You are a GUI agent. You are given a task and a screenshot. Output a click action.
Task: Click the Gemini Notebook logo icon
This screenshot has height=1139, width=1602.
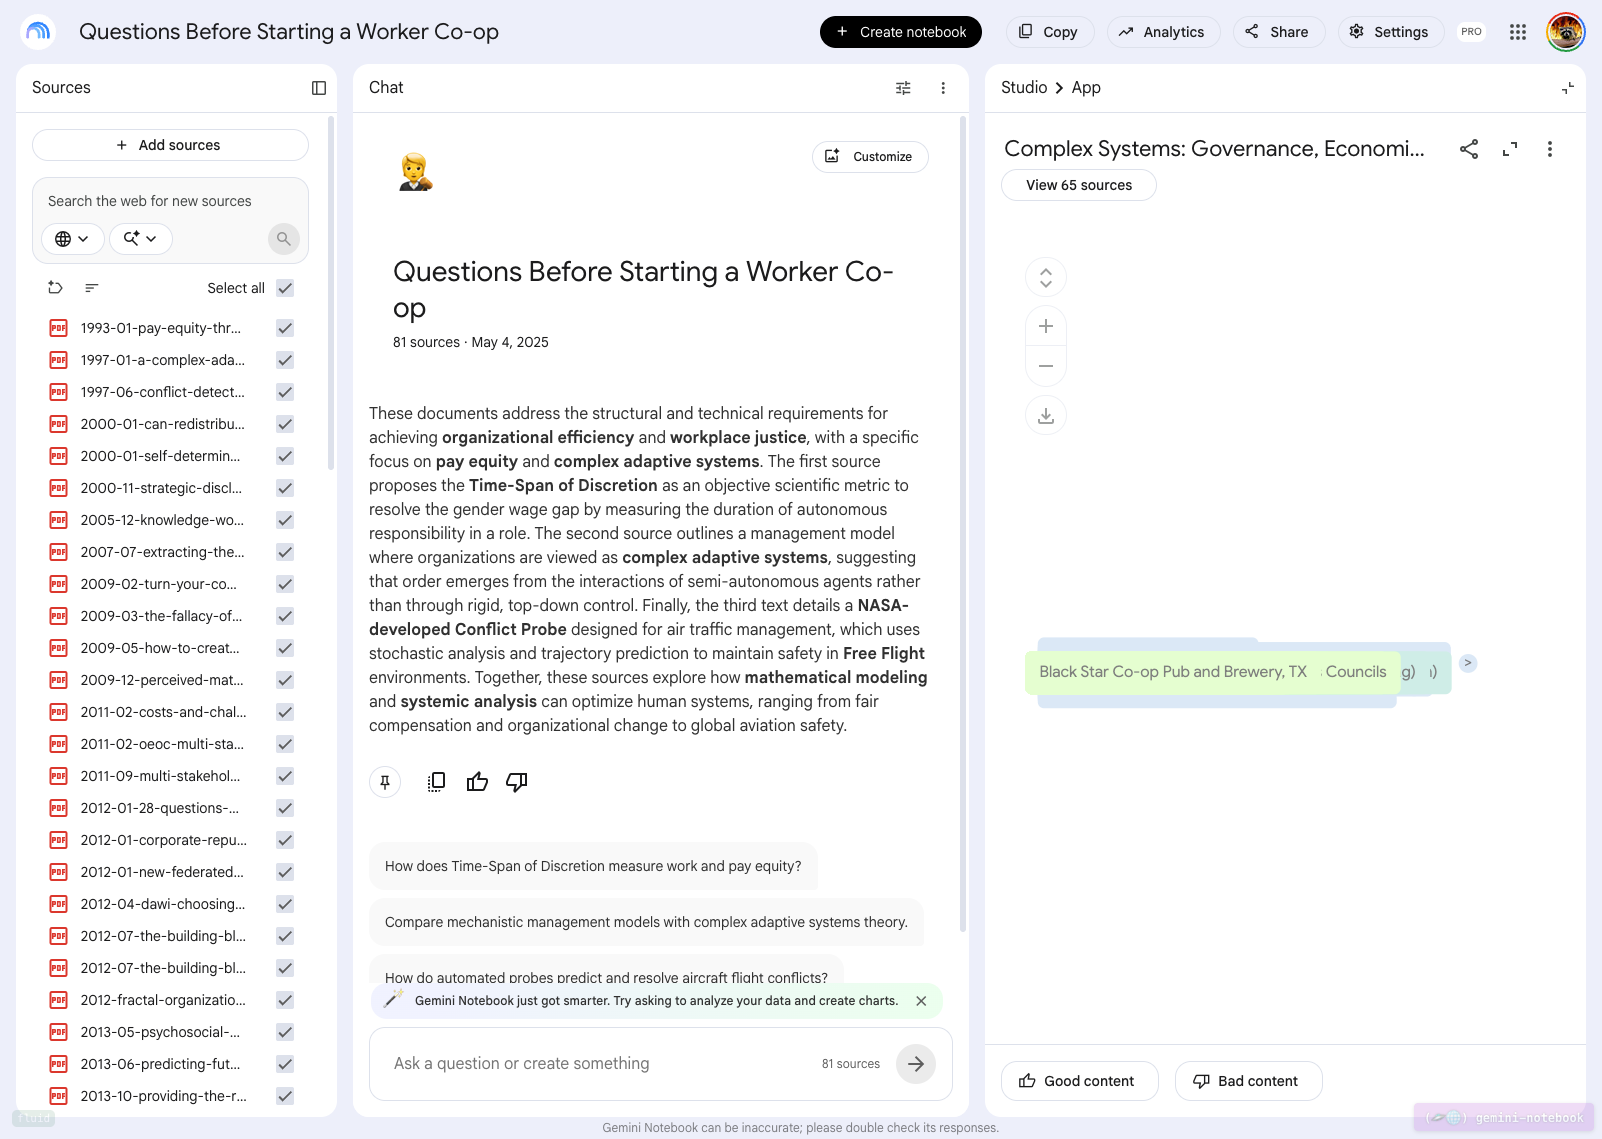pos(38,32)
